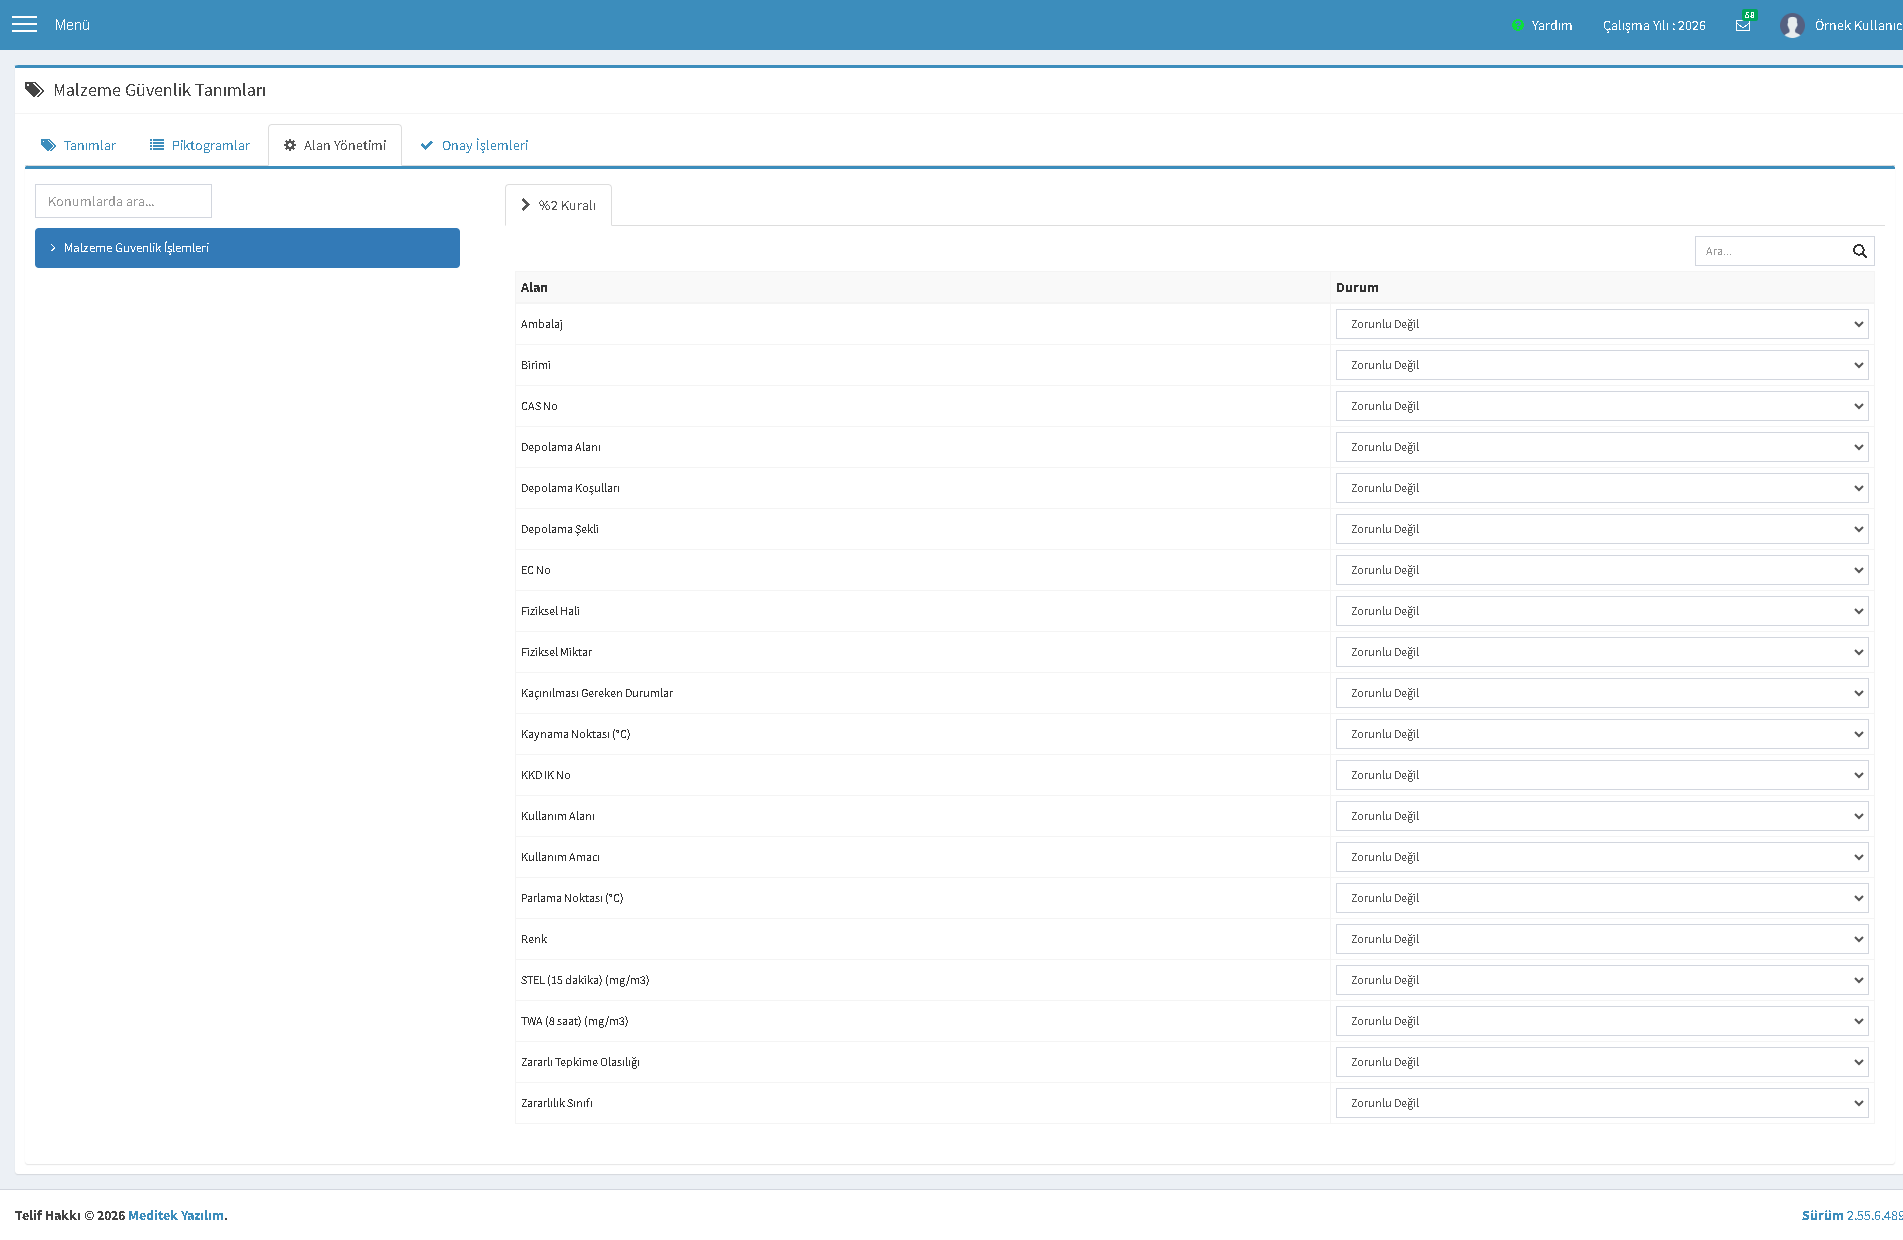Select the %2 Kuralı tab

point(558,205)
